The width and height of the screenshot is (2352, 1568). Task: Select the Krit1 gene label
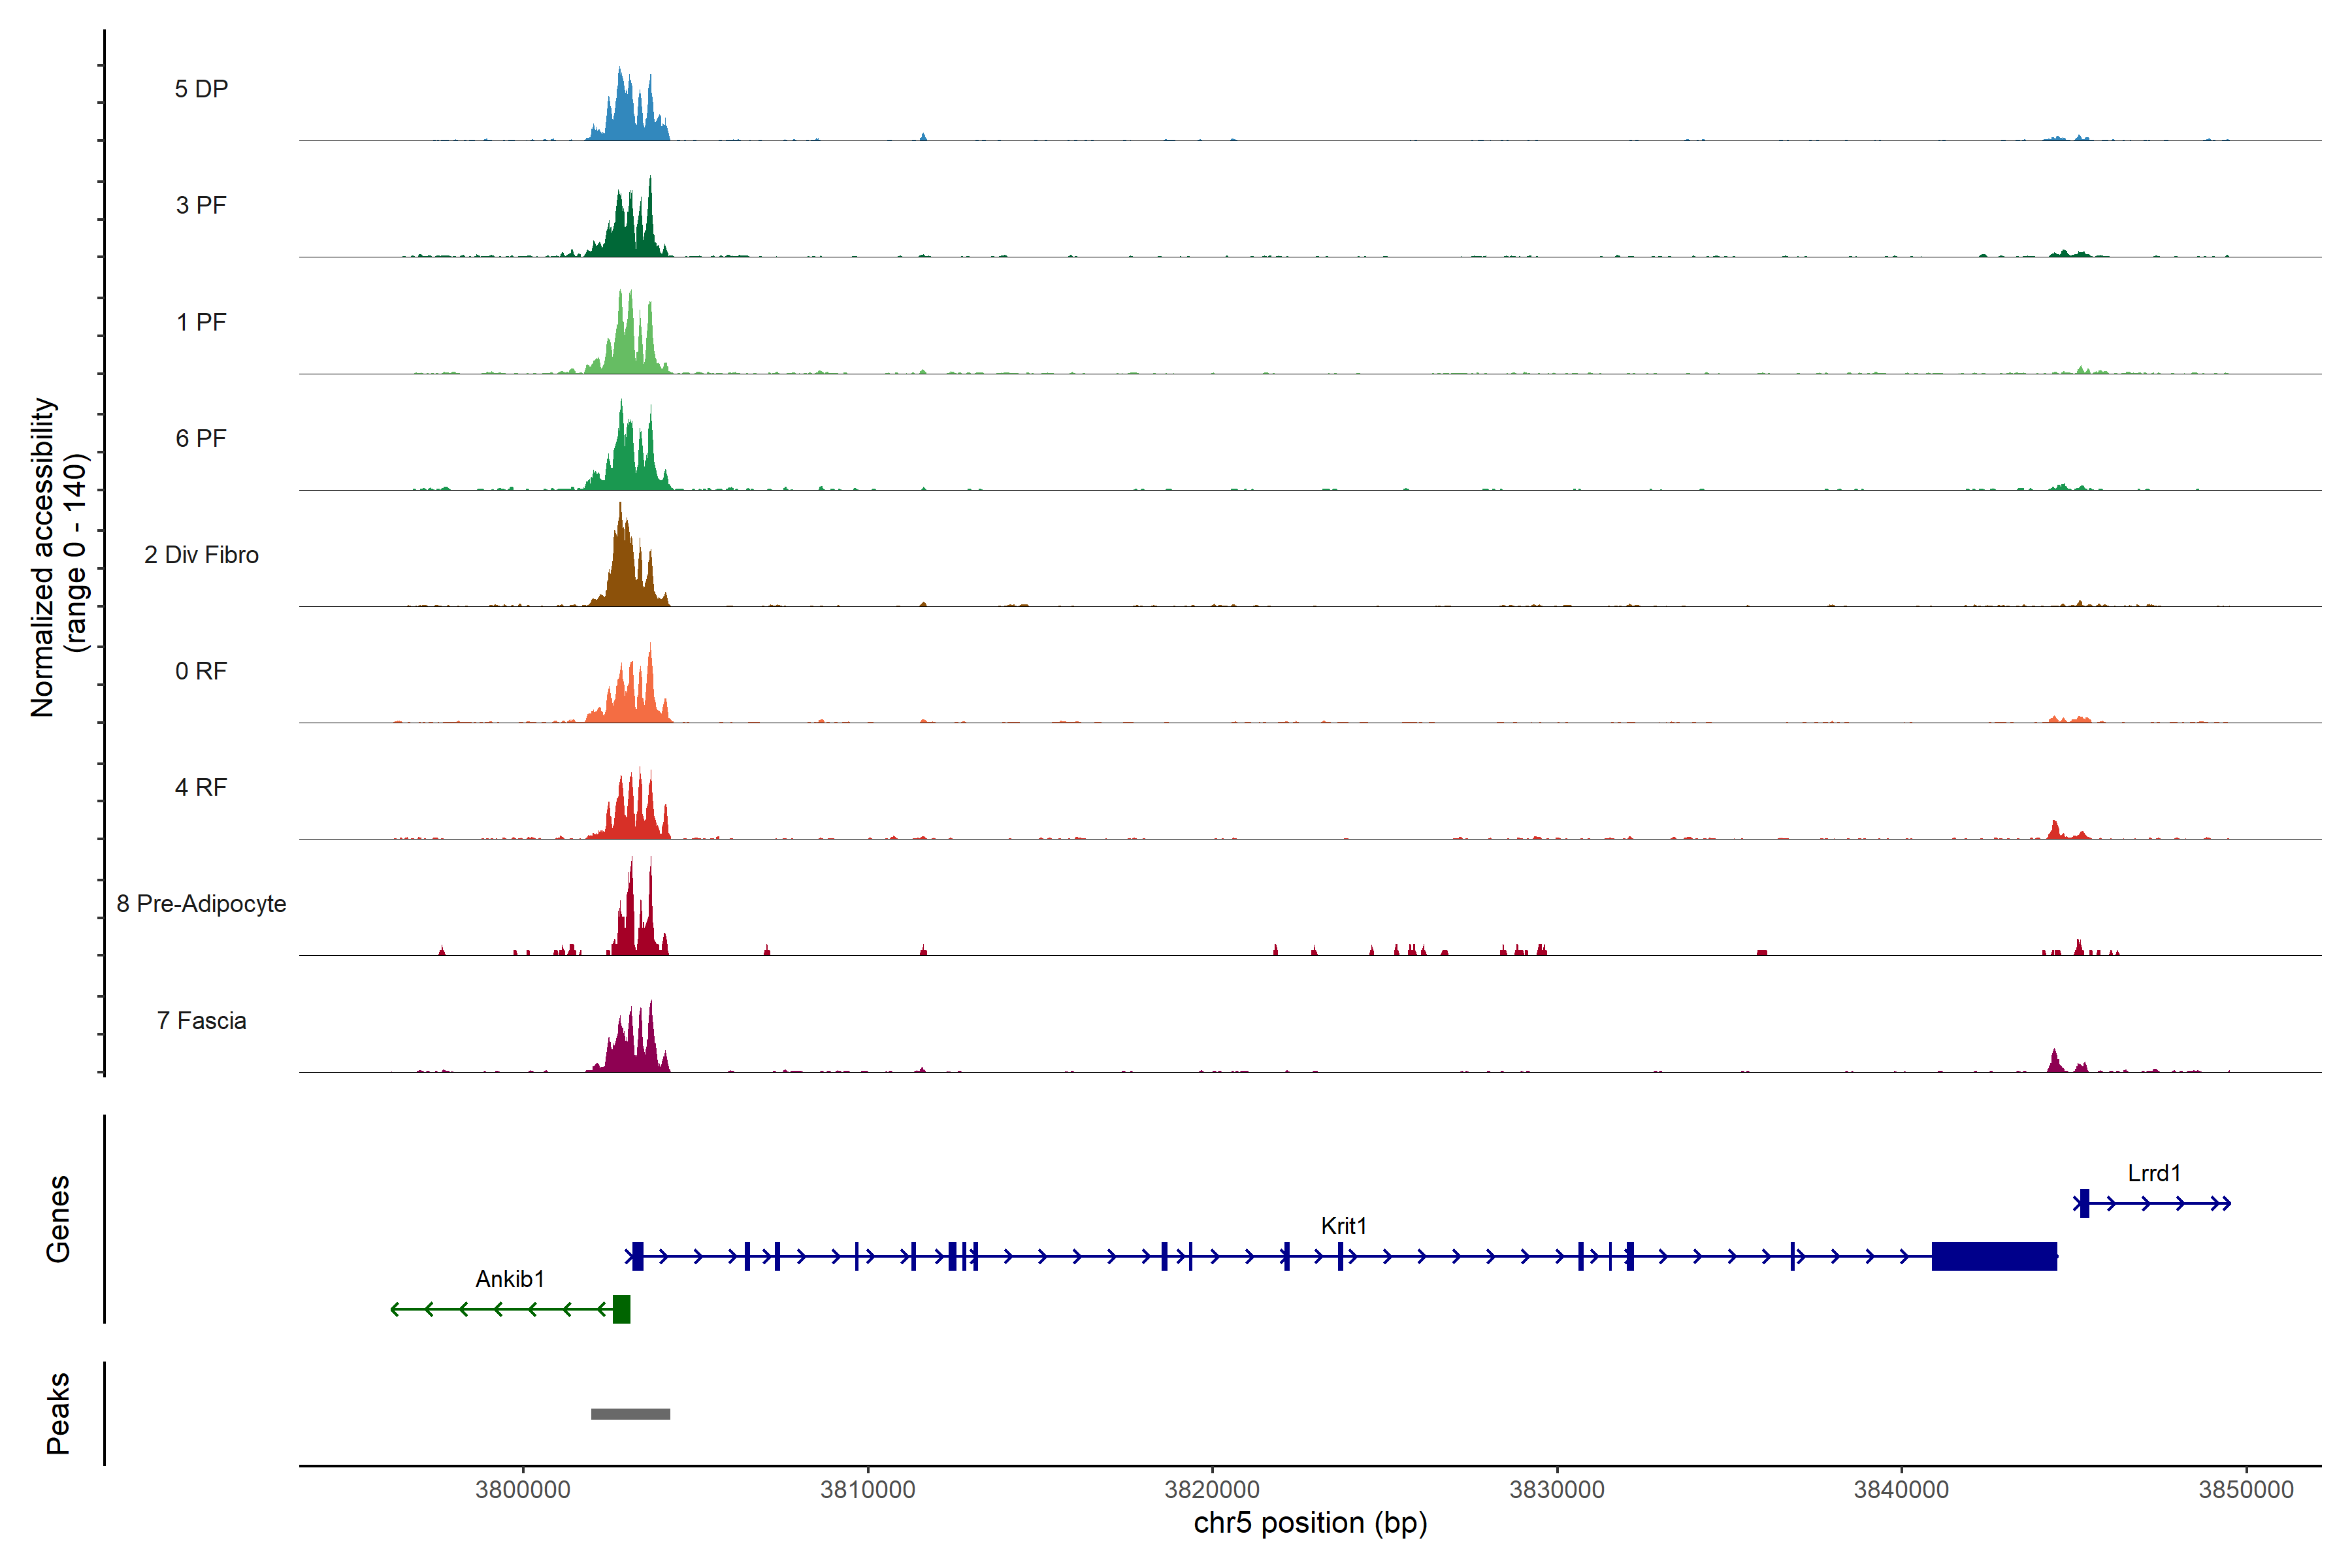tap(1343, 1226)
